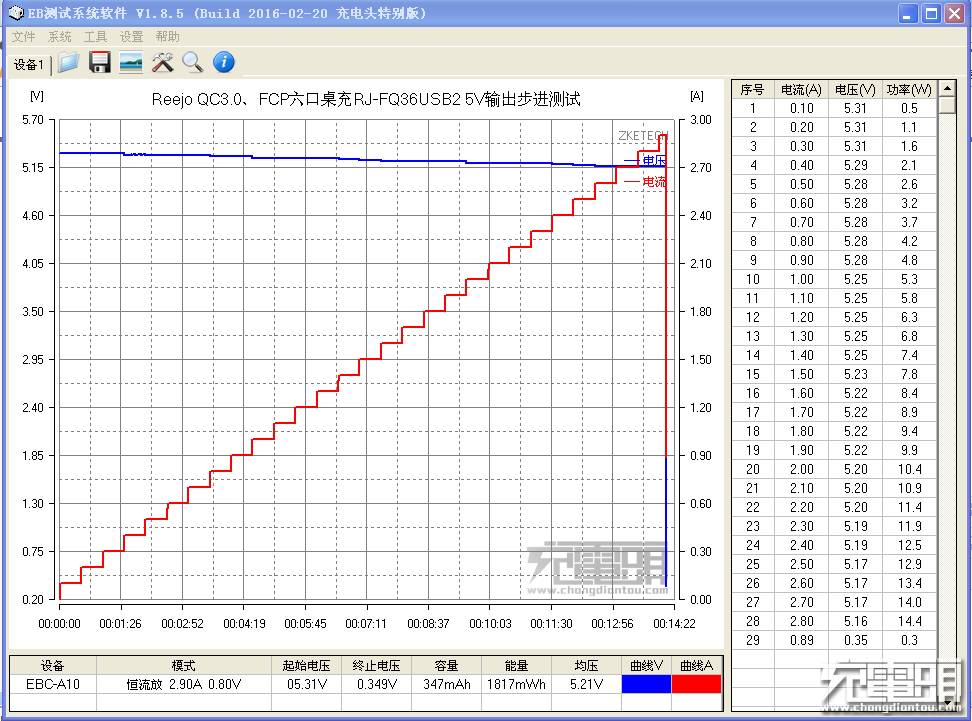Click the 3.00 current axis label
972x721 pixels.
coord(701,120)
